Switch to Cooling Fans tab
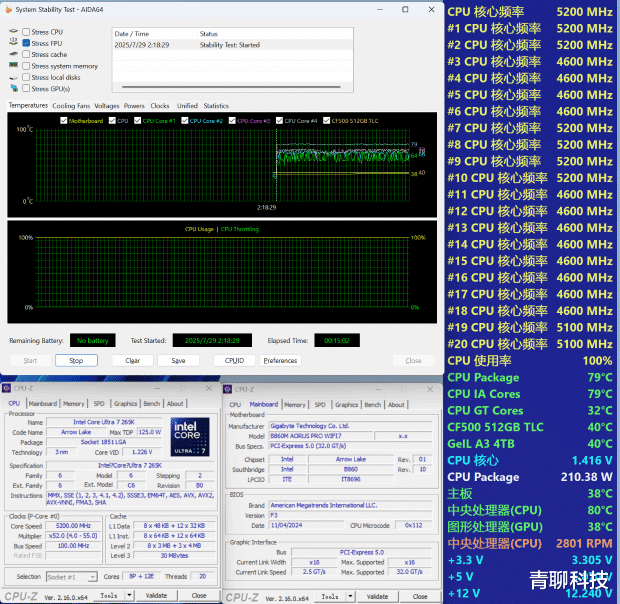This screenshot has height=604, width=620. 71,106
